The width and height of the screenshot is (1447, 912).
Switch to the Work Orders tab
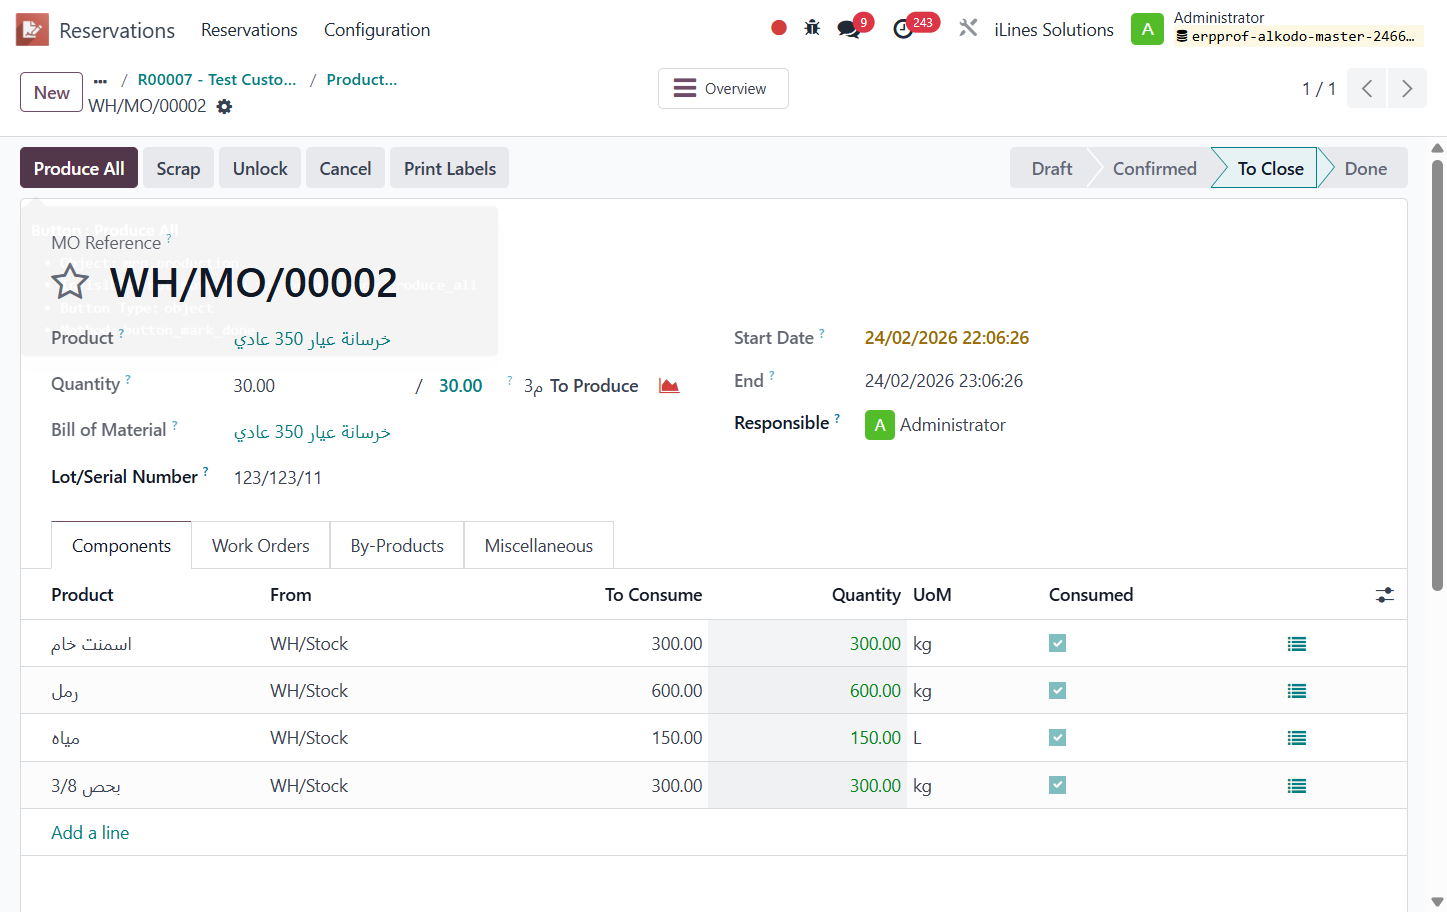(261, 545)
